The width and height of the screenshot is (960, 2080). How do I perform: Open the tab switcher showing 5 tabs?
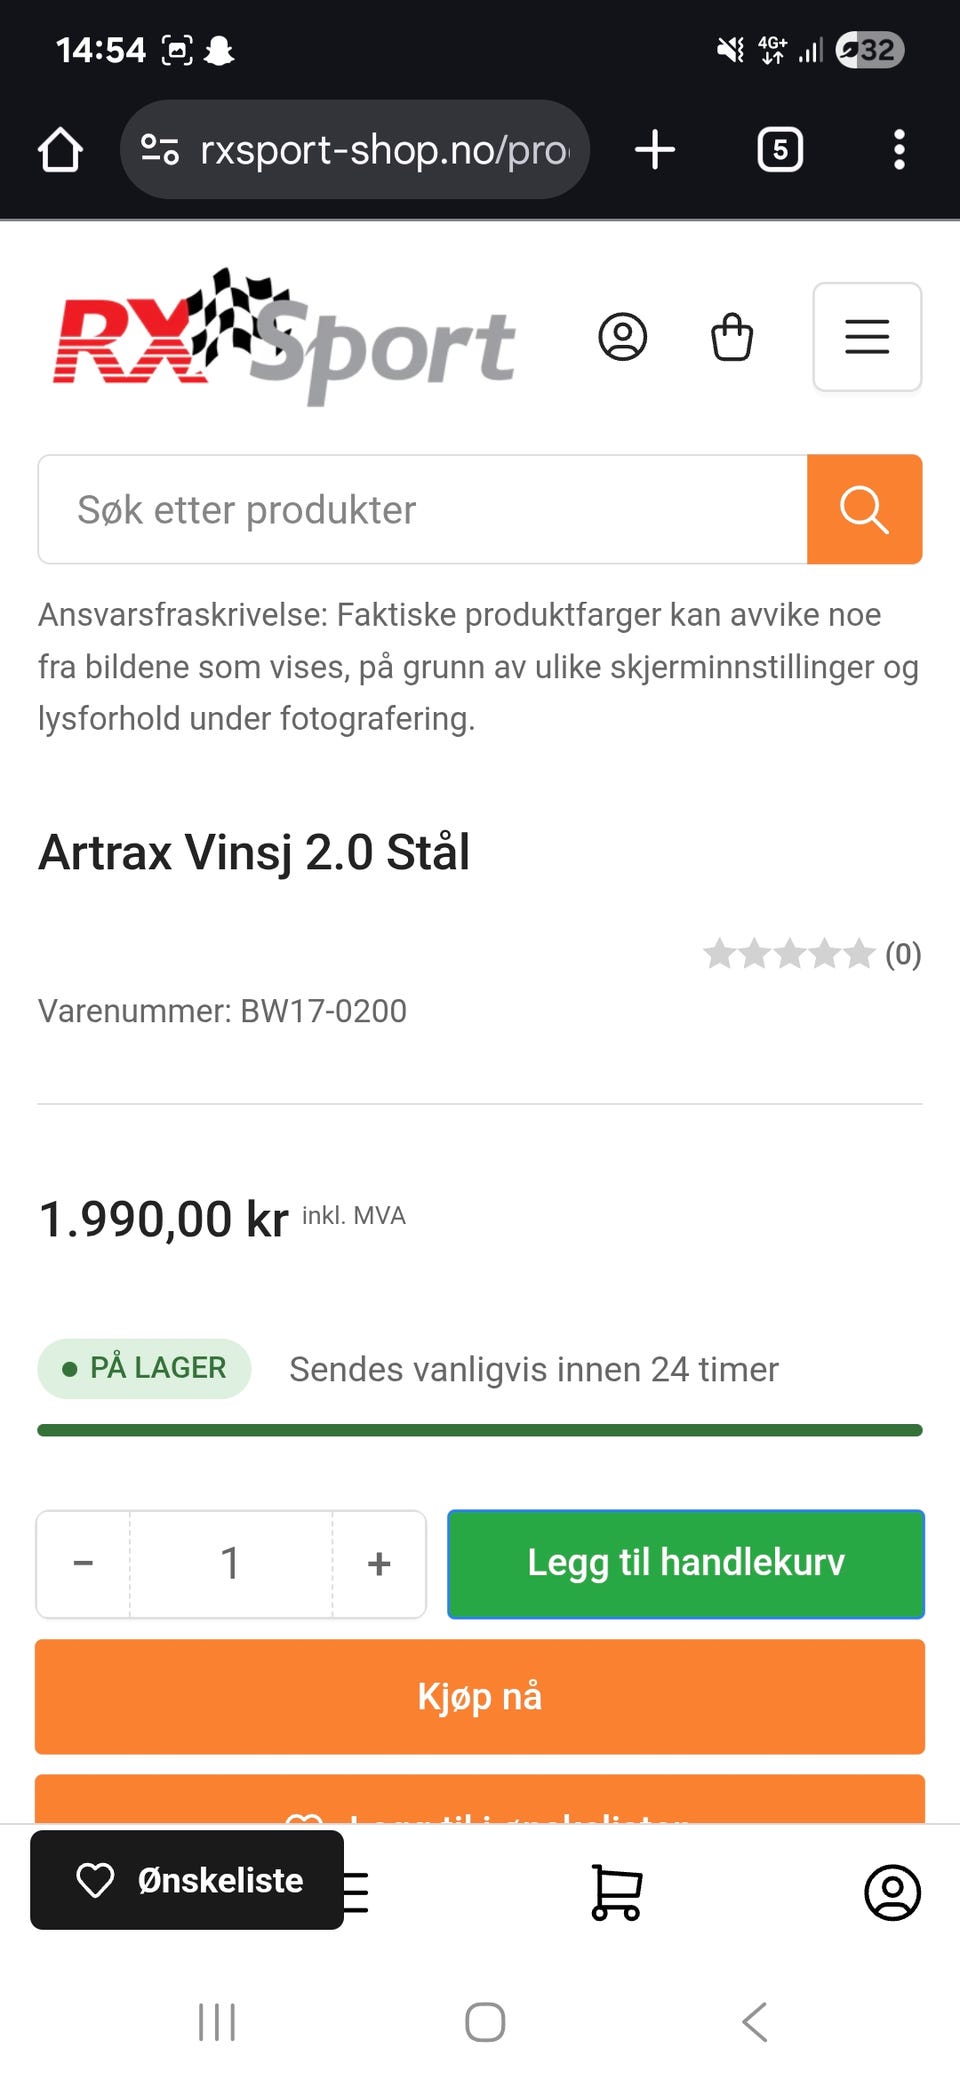780,150
